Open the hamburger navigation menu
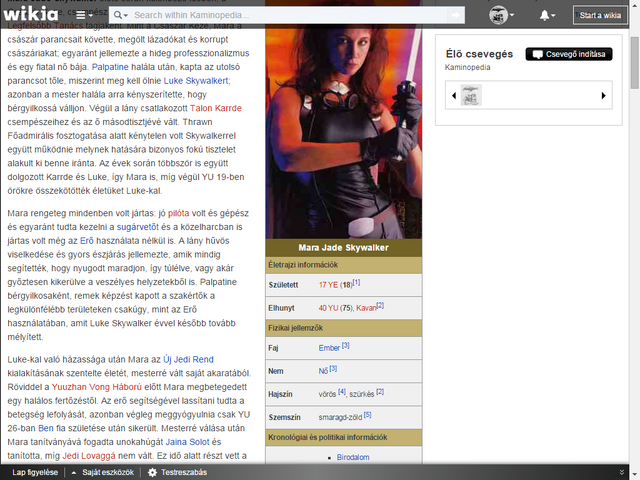This screenshot has width=640, height=480. point(83,15)
